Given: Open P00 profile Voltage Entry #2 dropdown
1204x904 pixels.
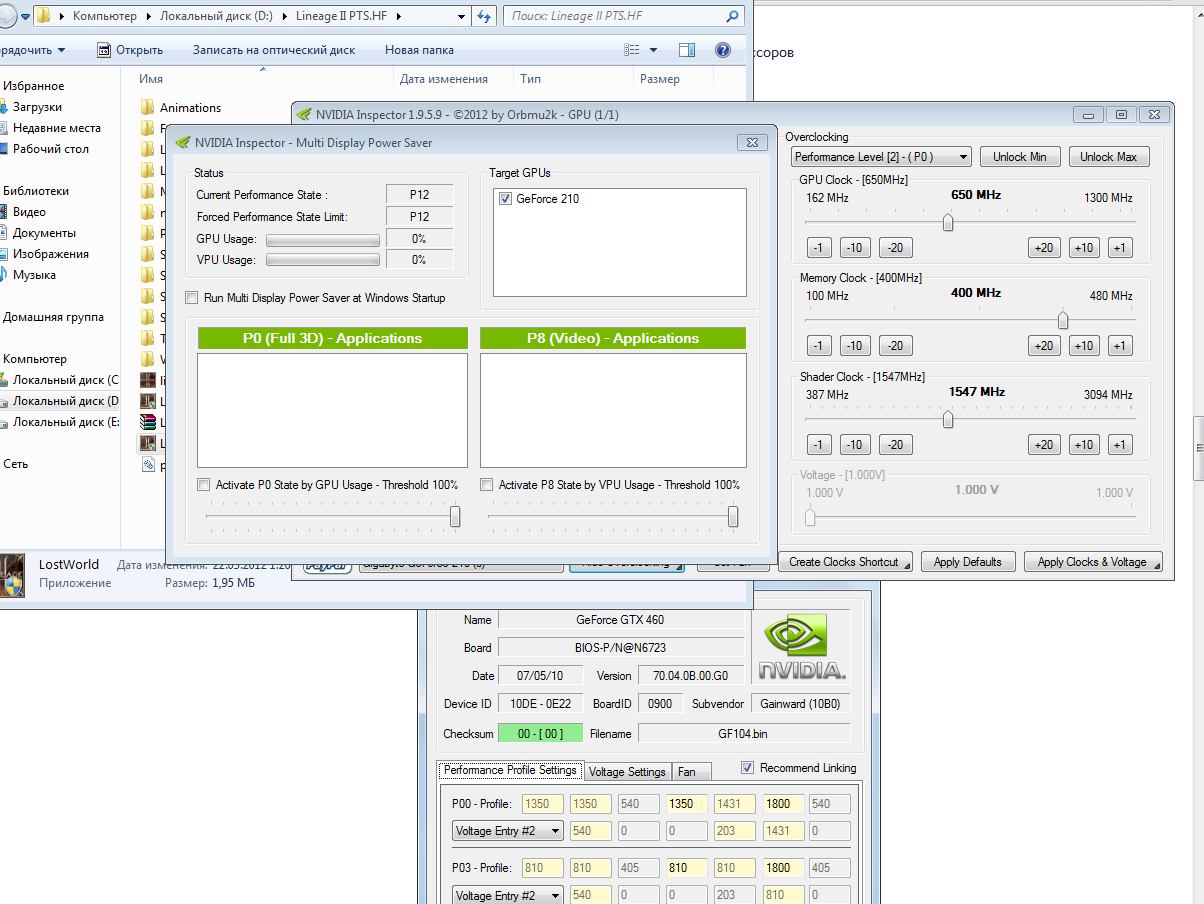Looking at the screenshot, I should point(508,831).
